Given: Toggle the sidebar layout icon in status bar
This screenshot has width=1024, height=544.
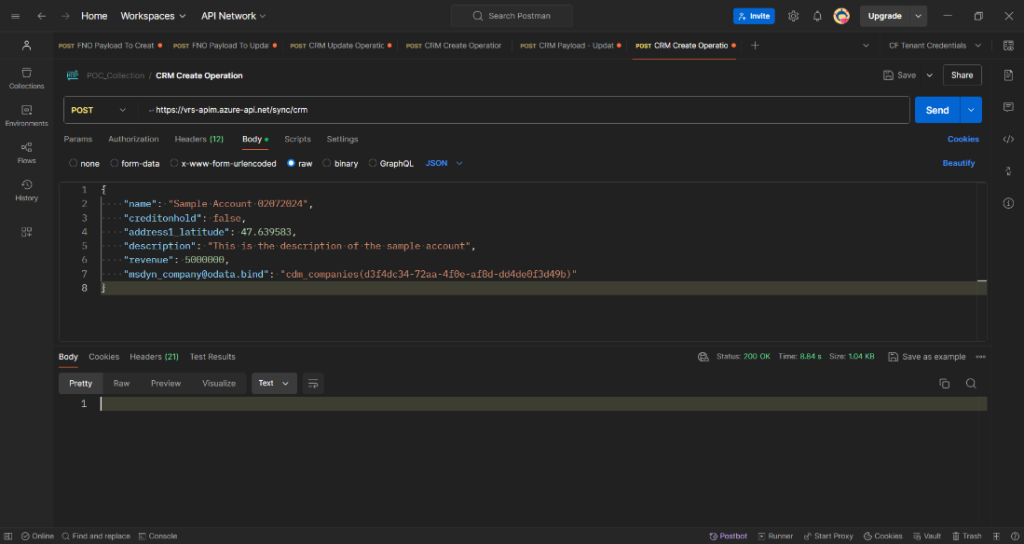Looking at the screenshot, I should click(x=8, y=536).
